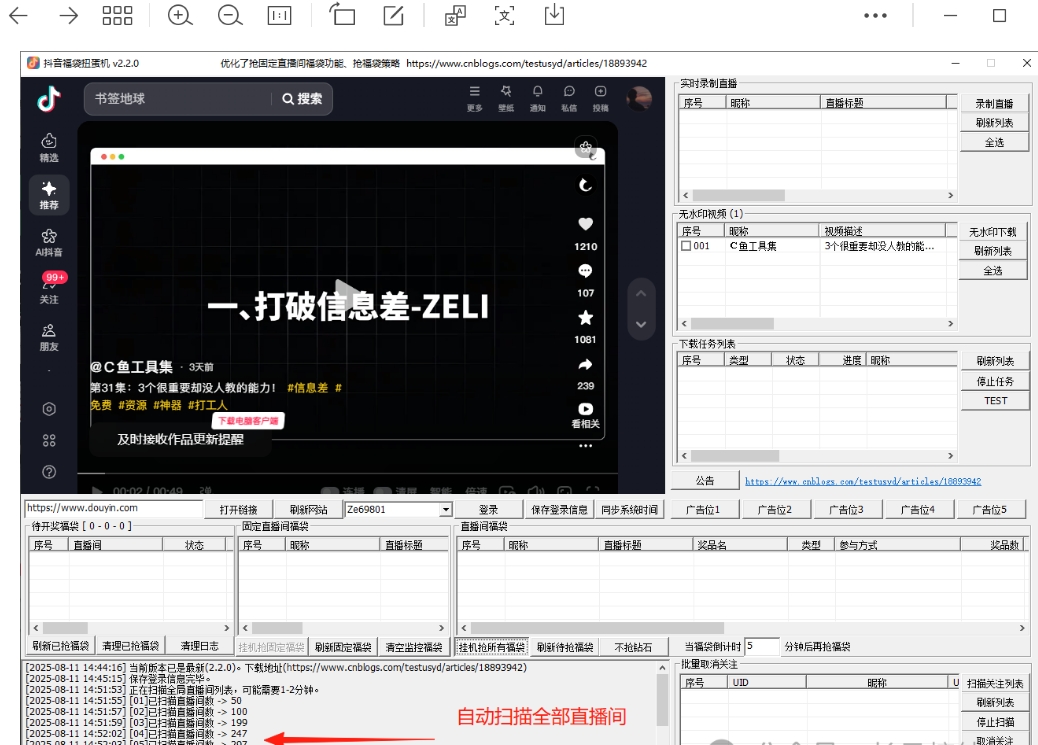
Task: Click the translate text icon in the viewer toolbar
Action: 455,15
